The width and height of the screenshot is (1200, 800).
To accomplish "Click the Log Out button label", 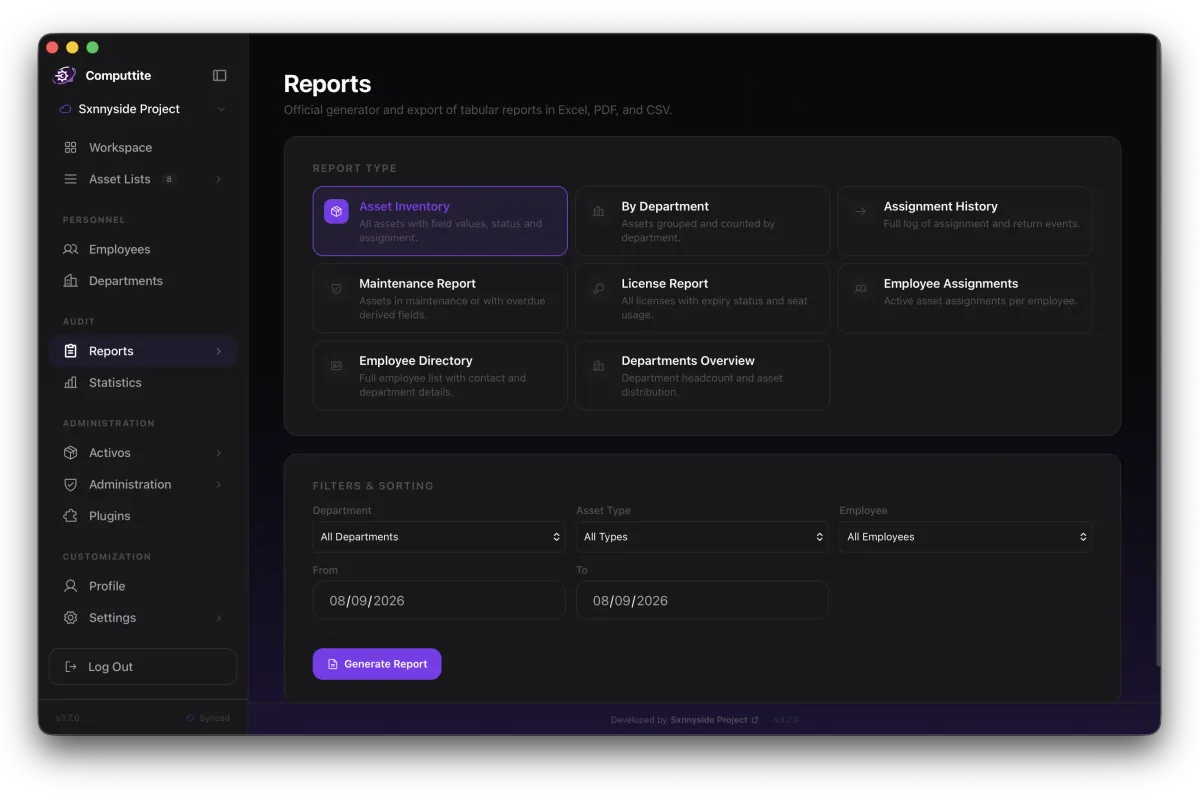I will (x=110, y=667).
